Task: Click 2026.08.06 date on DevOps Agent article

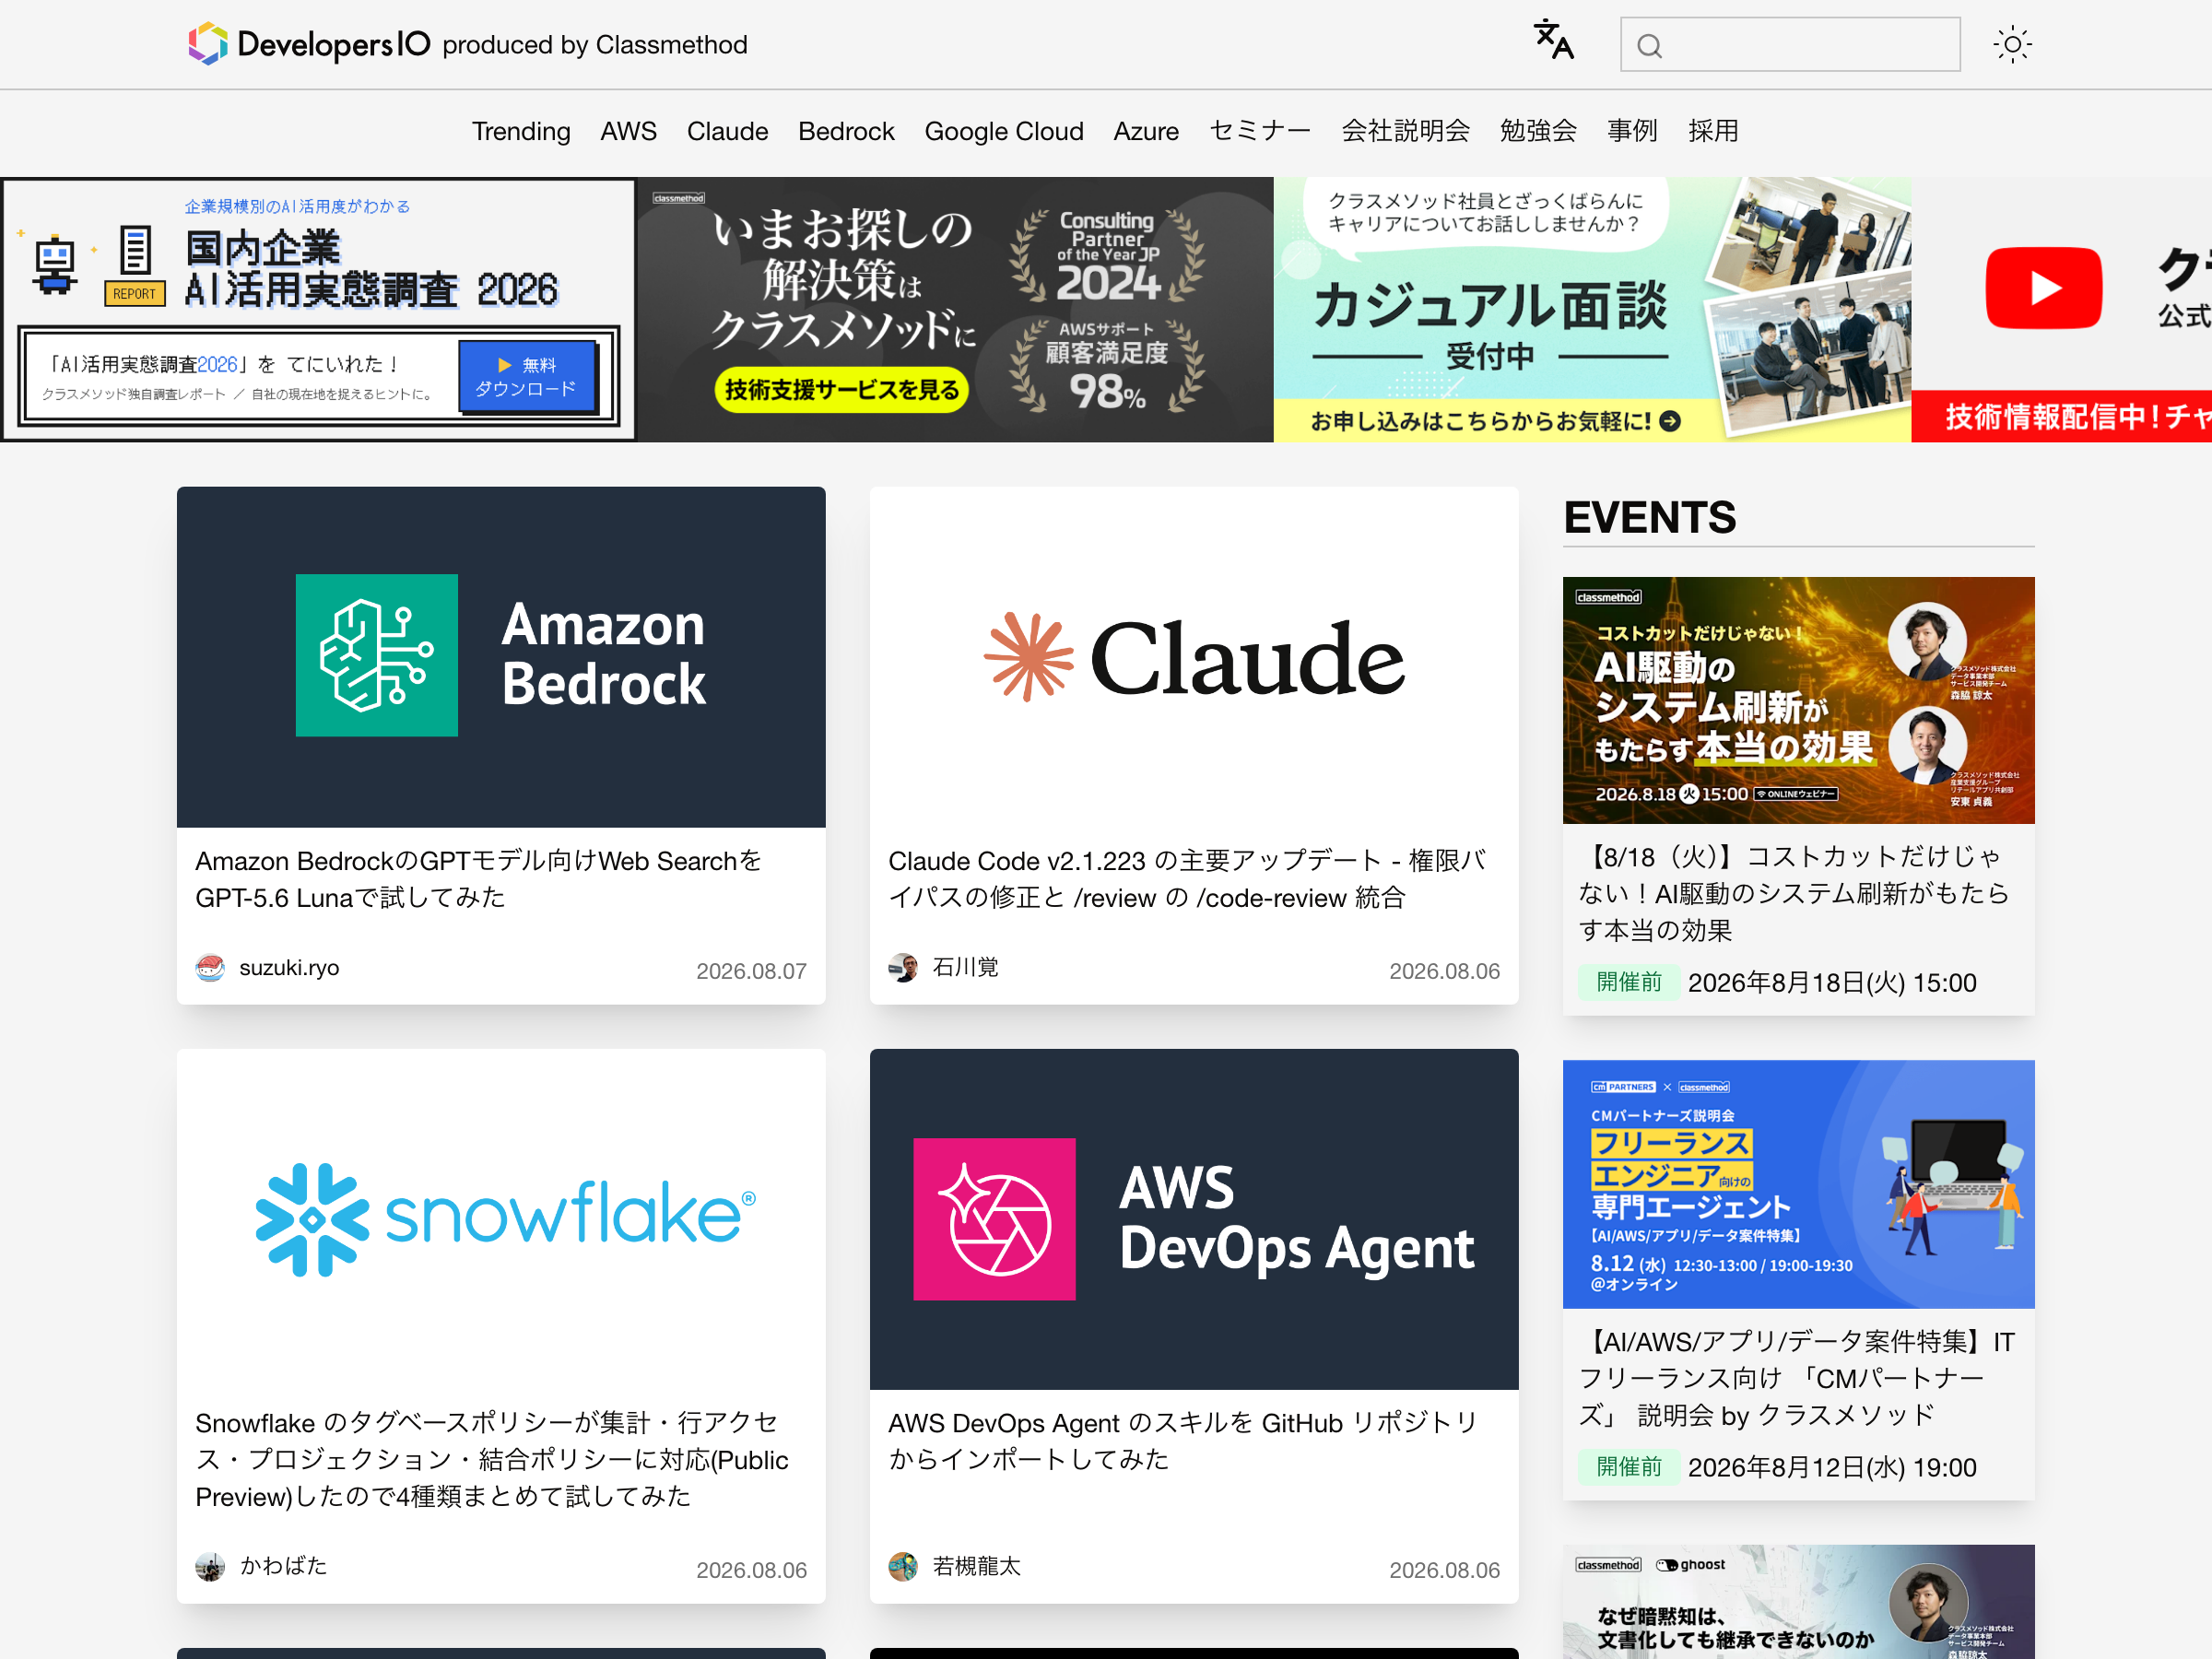Action: pyautogui.click(x=1444, y=1570)
